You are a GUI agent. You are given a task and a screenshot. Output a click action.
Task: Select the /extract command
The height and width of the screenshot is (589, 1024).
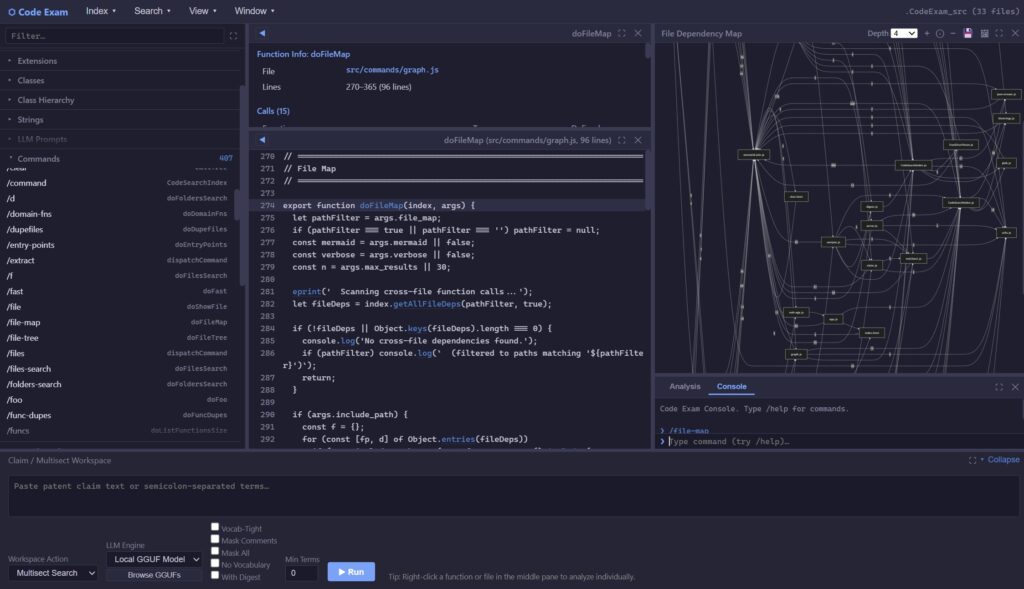click(x=118, y=261)
